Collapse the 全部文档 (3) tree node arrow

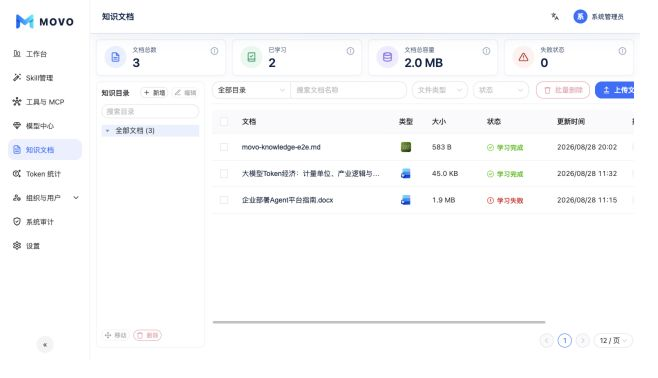[107, 131]
